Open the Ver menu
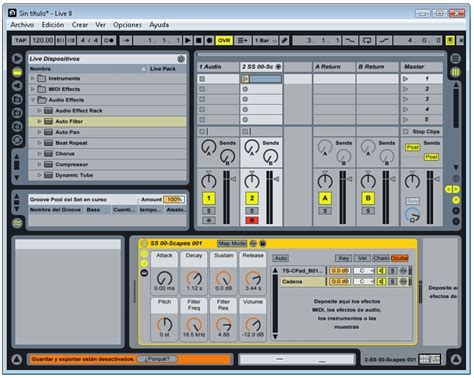This screenshot has height=378, width=474. (100, 25)
